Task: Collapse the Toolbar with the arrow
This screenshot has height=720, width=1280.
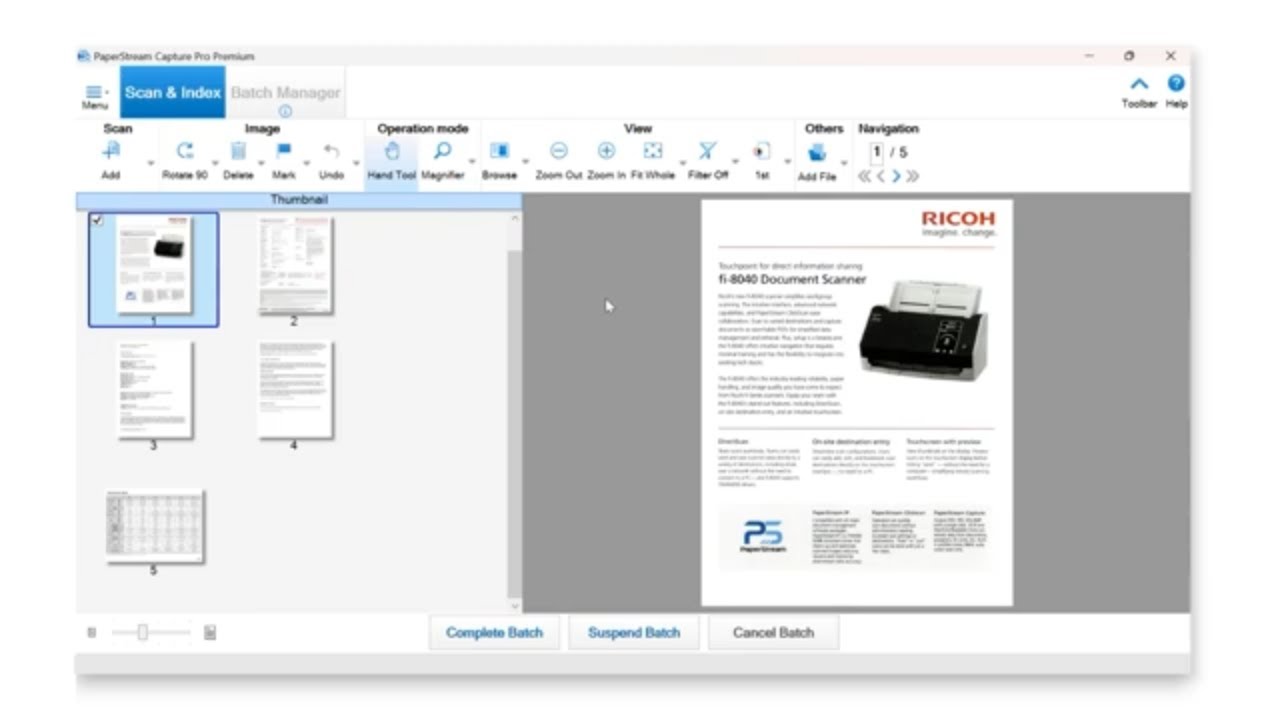Action: click(1139, 86)
